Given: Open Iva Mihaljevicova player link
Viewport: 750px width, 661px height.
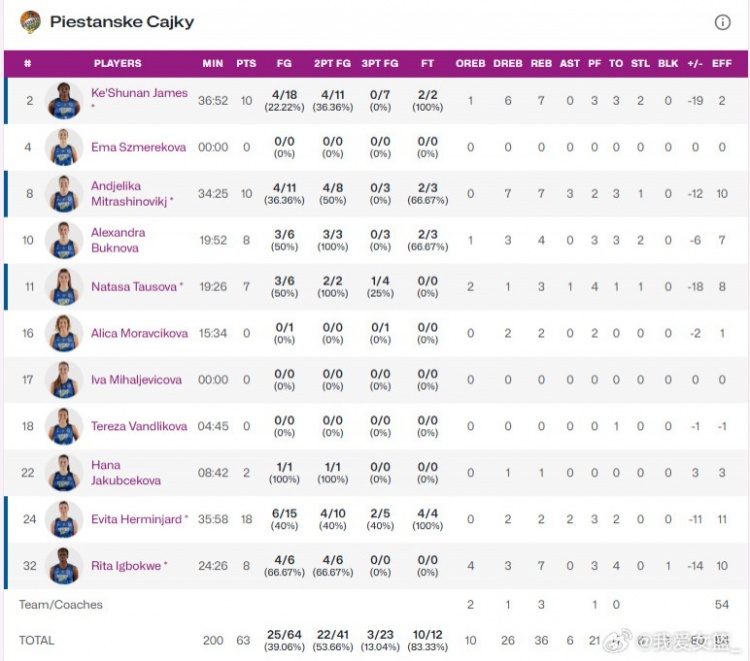Looking at the screenshot, I should point(136,380).
